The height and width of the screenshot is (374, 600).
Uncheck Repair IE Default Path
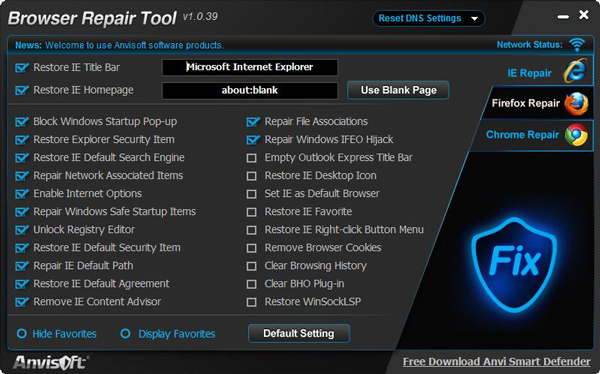(21, 266)
